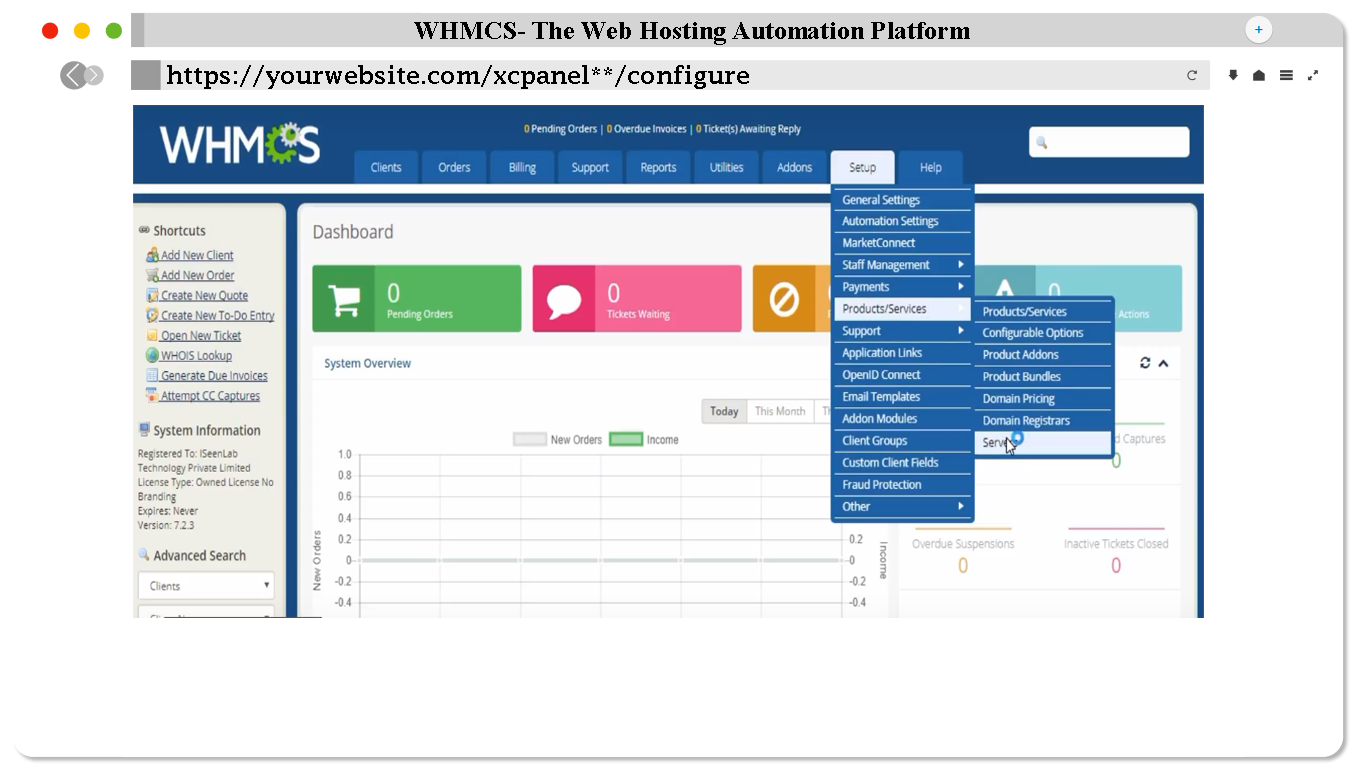Click the browser fullscreen expand icon
Screen dimensions: 1362x769
click(x=1313, y=75)
